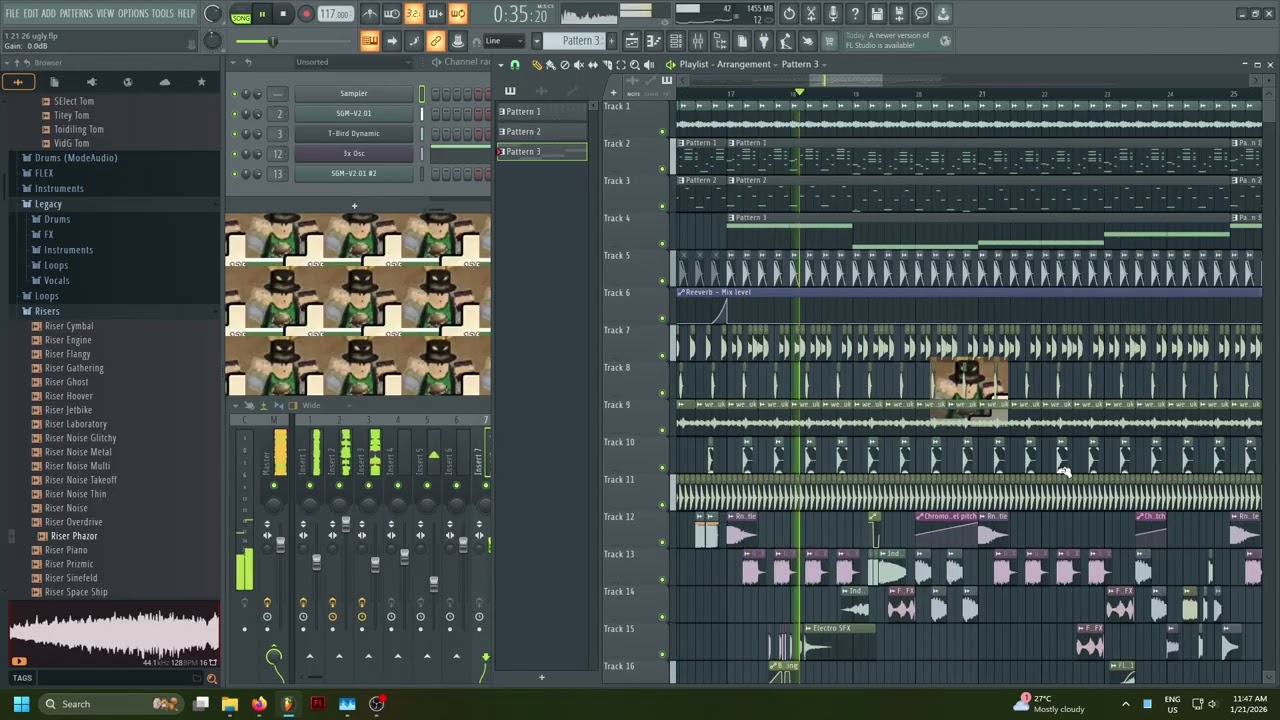
Task: Expand the Instruments folder under Legacy
Action: pos(68,250)
